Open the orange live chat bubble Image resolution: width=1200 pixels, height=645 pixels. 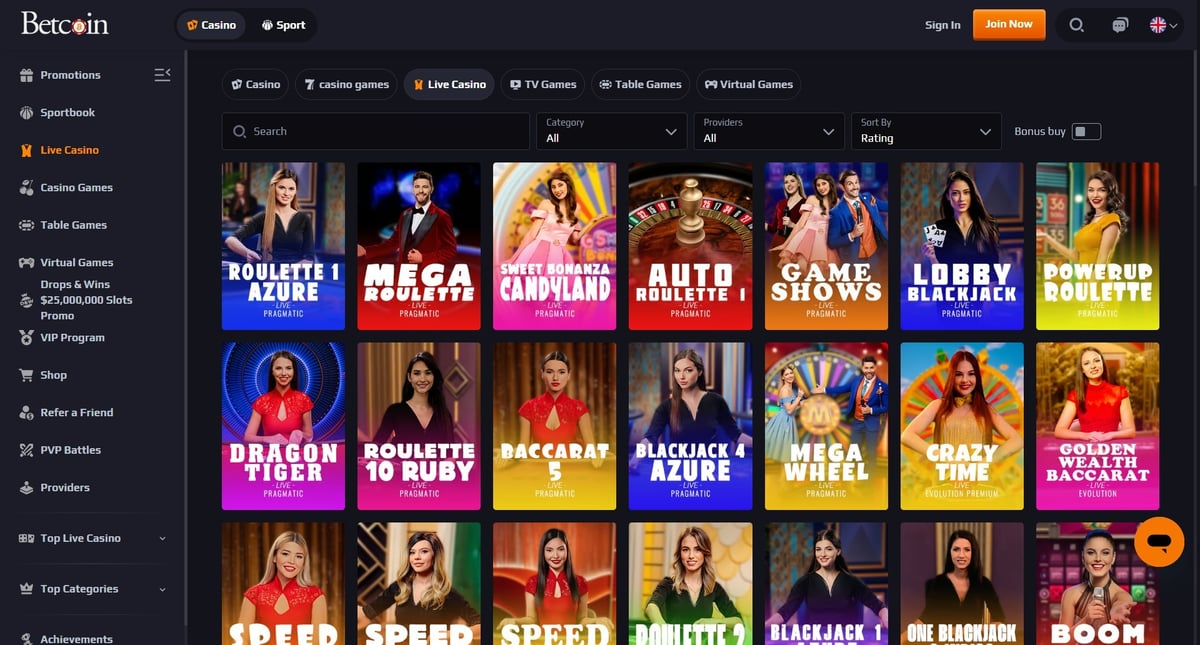[1159, 542]
